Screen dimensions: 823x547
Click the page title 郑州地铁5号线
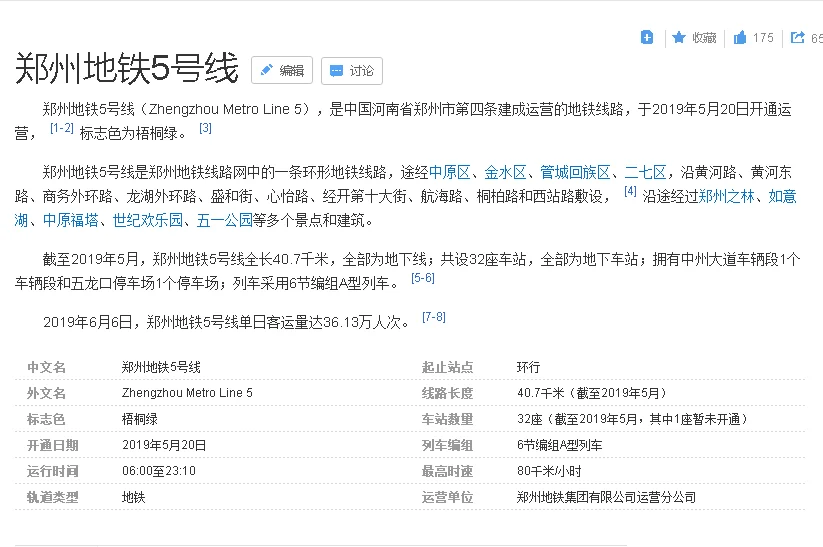(x=126, y=68)
